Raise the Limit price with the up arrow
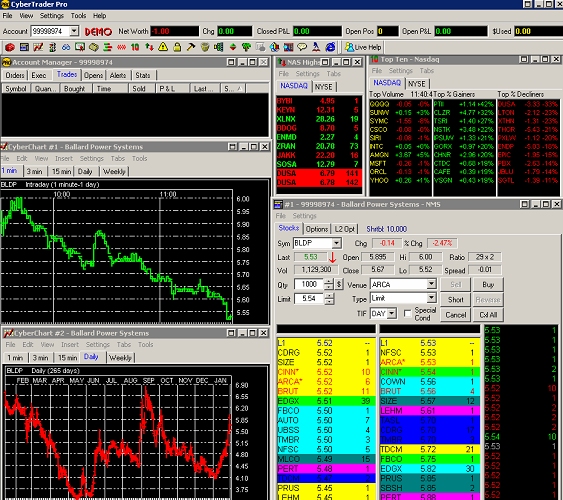This screenshot has width=563, height=500. (x=329, y=296)
